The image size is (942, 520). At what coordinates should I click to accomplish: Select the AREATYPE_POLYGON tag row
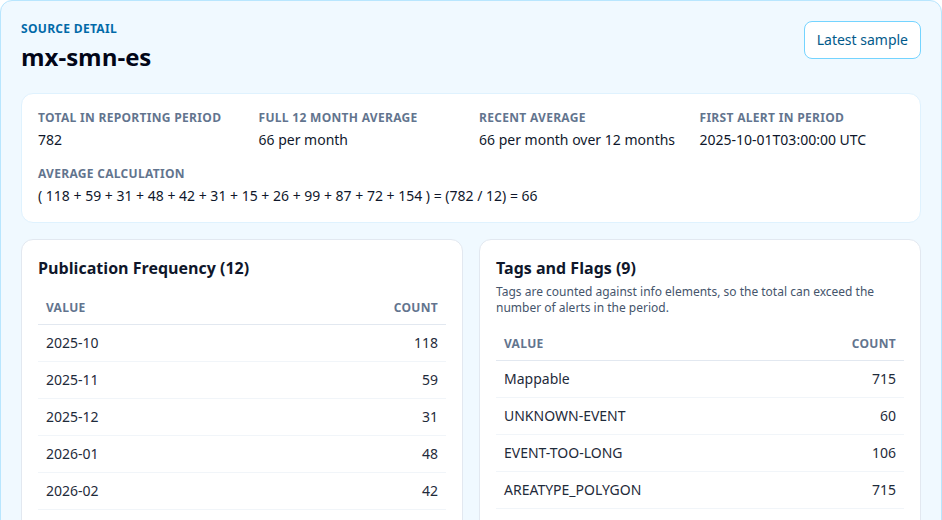click(700, 491)
